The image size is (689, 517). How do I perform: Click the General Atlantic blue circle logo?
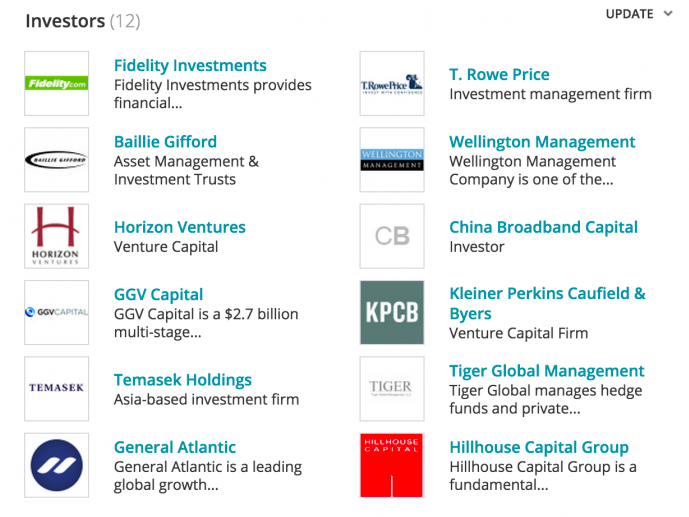pyautogui.click(x=57, y=465)
